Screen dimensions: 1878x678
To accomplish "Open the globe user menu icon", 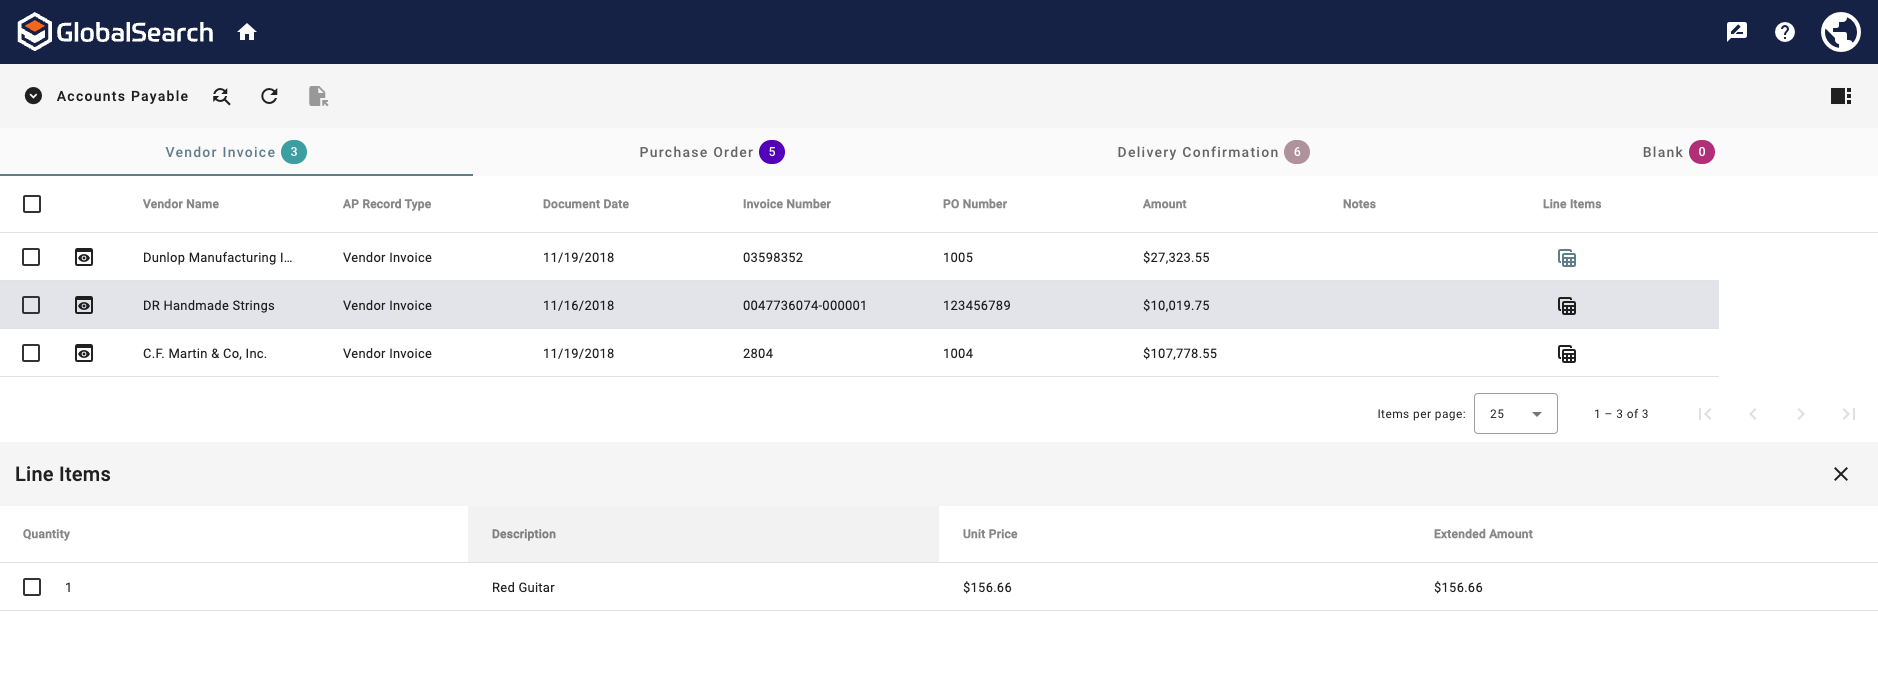I will [1840, 32].
